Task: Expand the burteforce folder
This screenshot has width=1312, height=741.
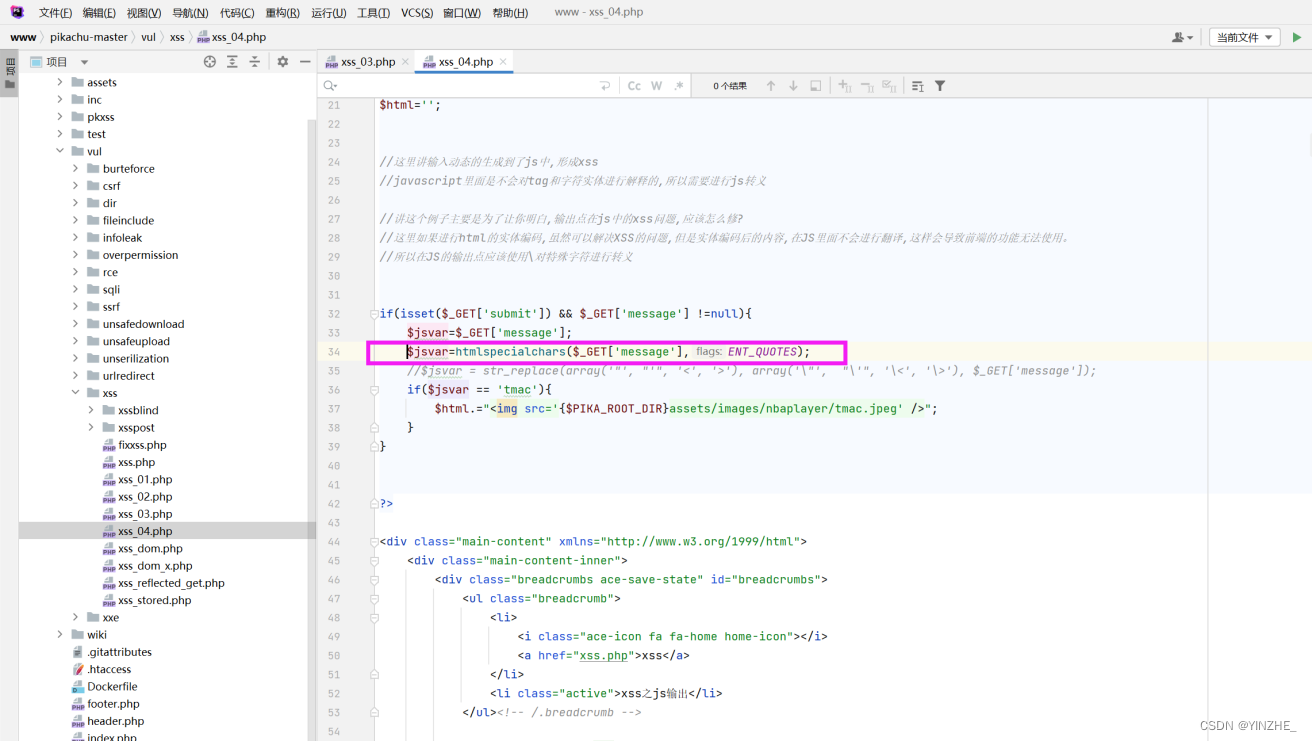Action: click(x=75, y=169)
